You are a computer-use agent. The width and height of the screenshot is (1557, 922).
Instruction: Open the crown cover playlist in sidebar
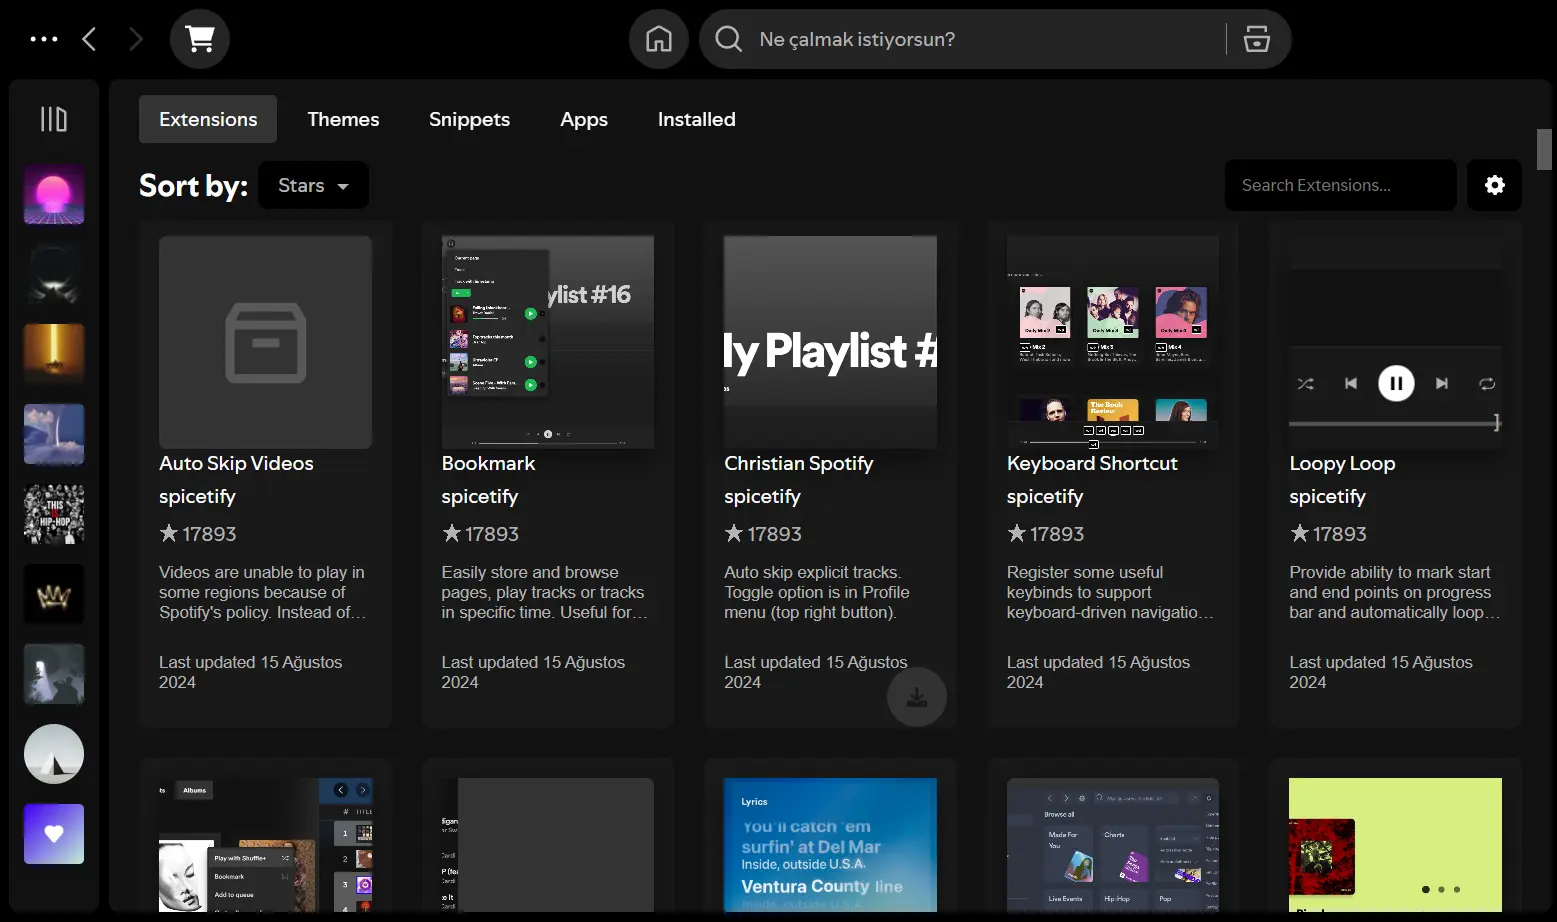tap(54, 594)
